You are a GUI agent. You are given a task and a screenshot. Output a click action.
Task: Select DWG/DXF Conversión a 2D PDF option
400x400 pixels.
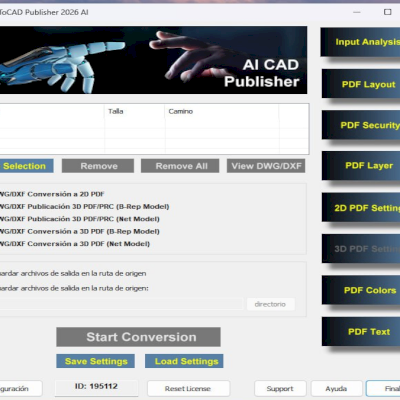point(52,194)
